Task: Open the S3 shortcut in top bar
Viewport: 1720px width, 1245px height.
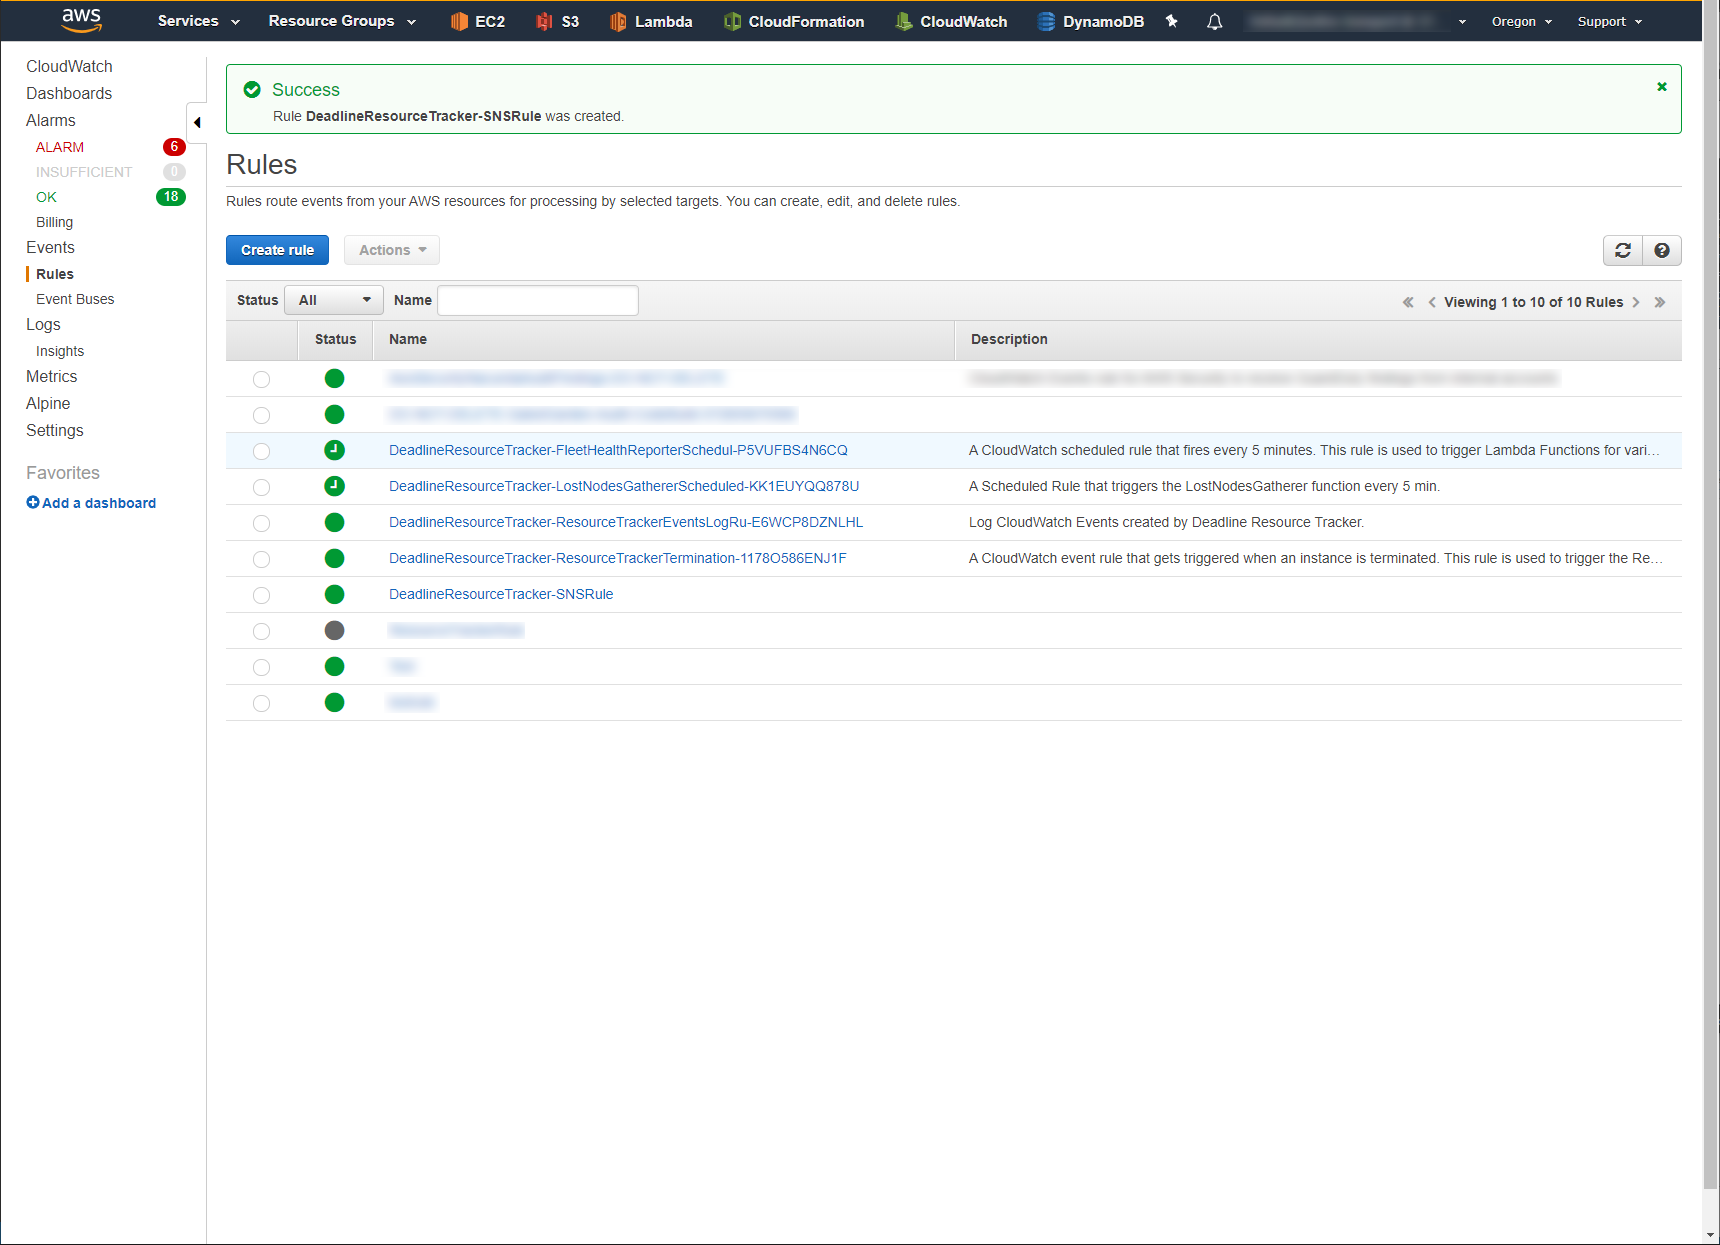Action: coord(557,21)
